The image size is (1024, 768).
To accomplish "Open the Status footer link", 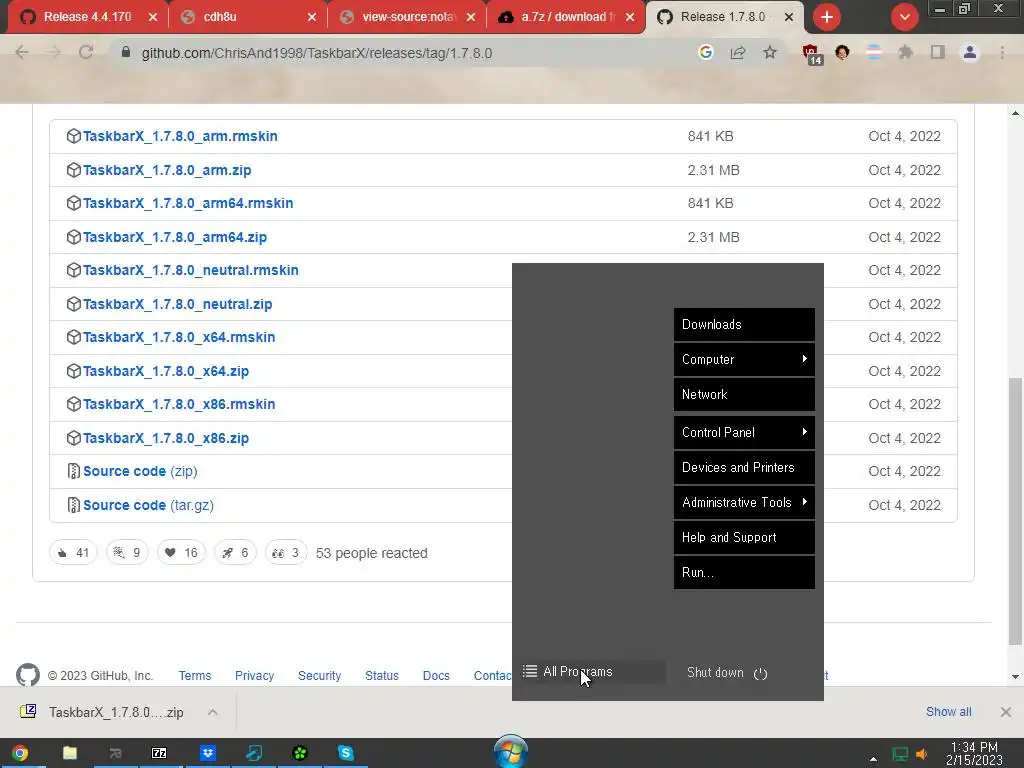I will (381, 675).
